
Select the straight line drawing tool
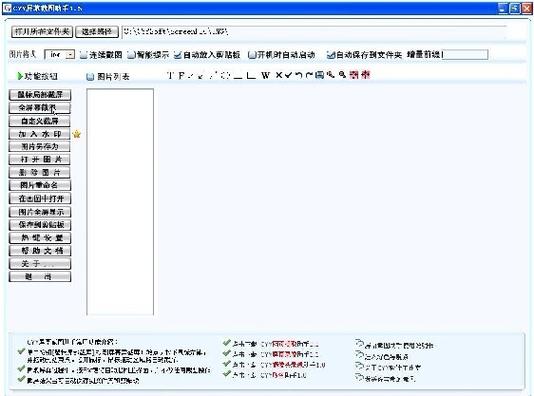[238, 78]
